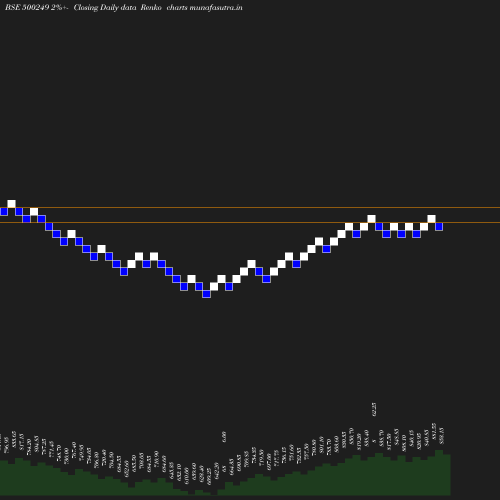The width and height of the screenshot is (500, 500).
Task: Select the highest white Renko brick
Action: tap(11, 204)
